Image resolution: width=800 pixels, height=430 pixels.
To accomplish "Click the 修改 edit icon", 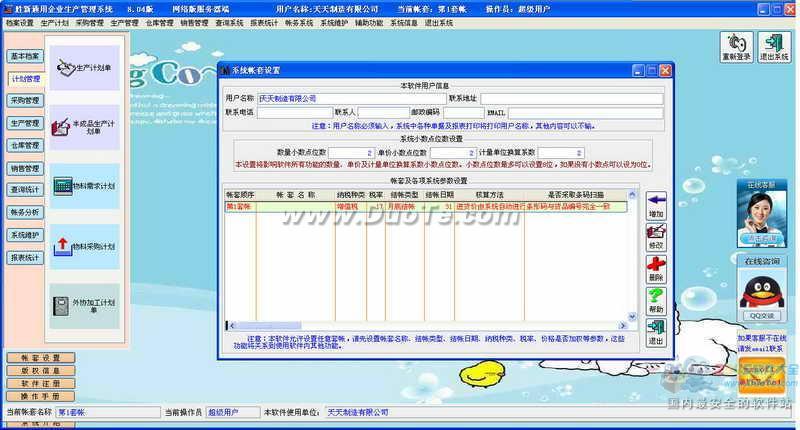I will 656,234.
